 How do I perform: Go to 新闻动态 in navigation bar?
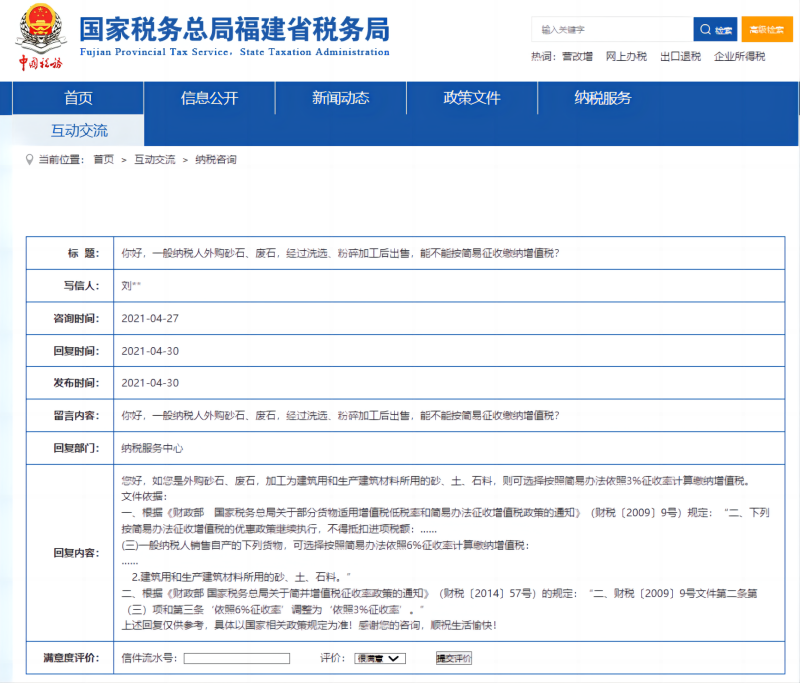point(340,98)
